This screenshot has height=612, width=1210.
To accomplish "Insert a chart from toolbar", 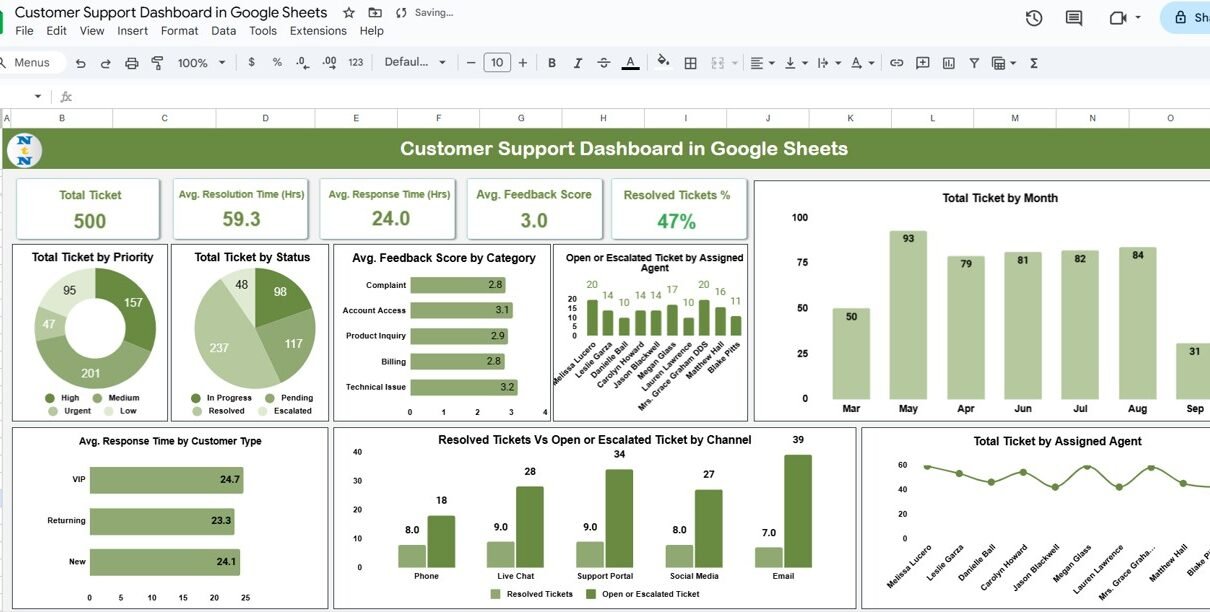I will pos(948,63).
